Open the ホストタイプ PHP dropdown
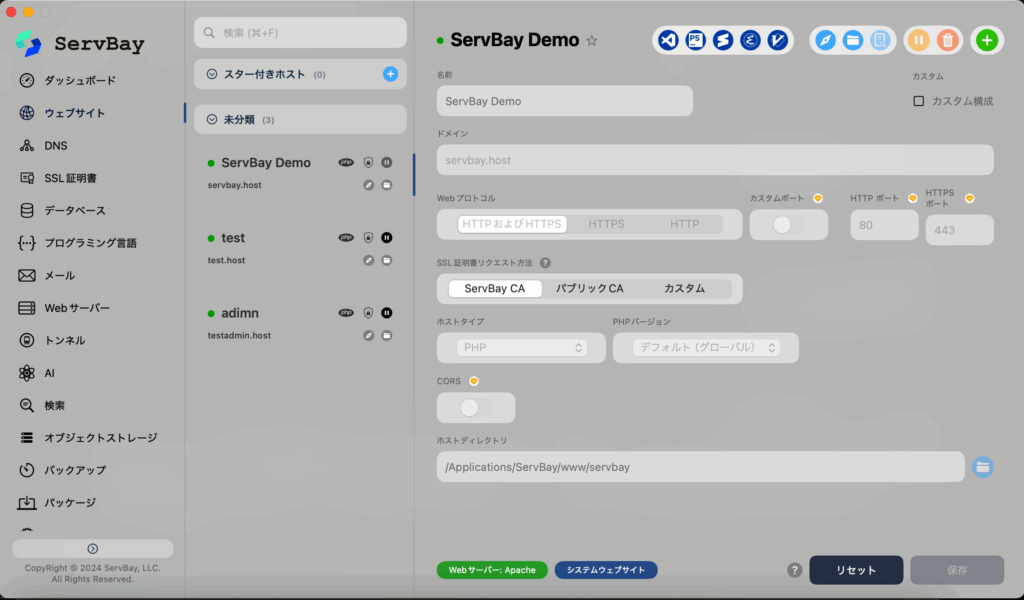The image size is (1024, 600). [x=521, y=348]
